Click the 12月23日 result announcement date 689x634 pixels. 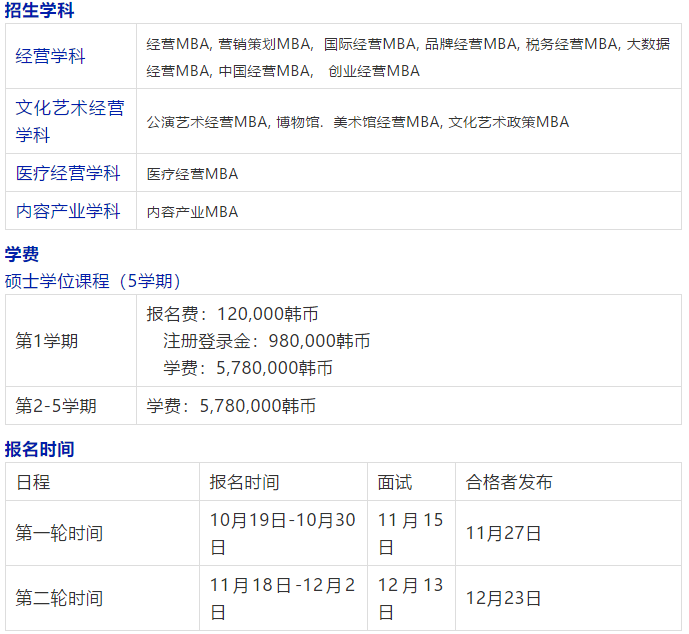pyautogui.click(x=503, y=598)
